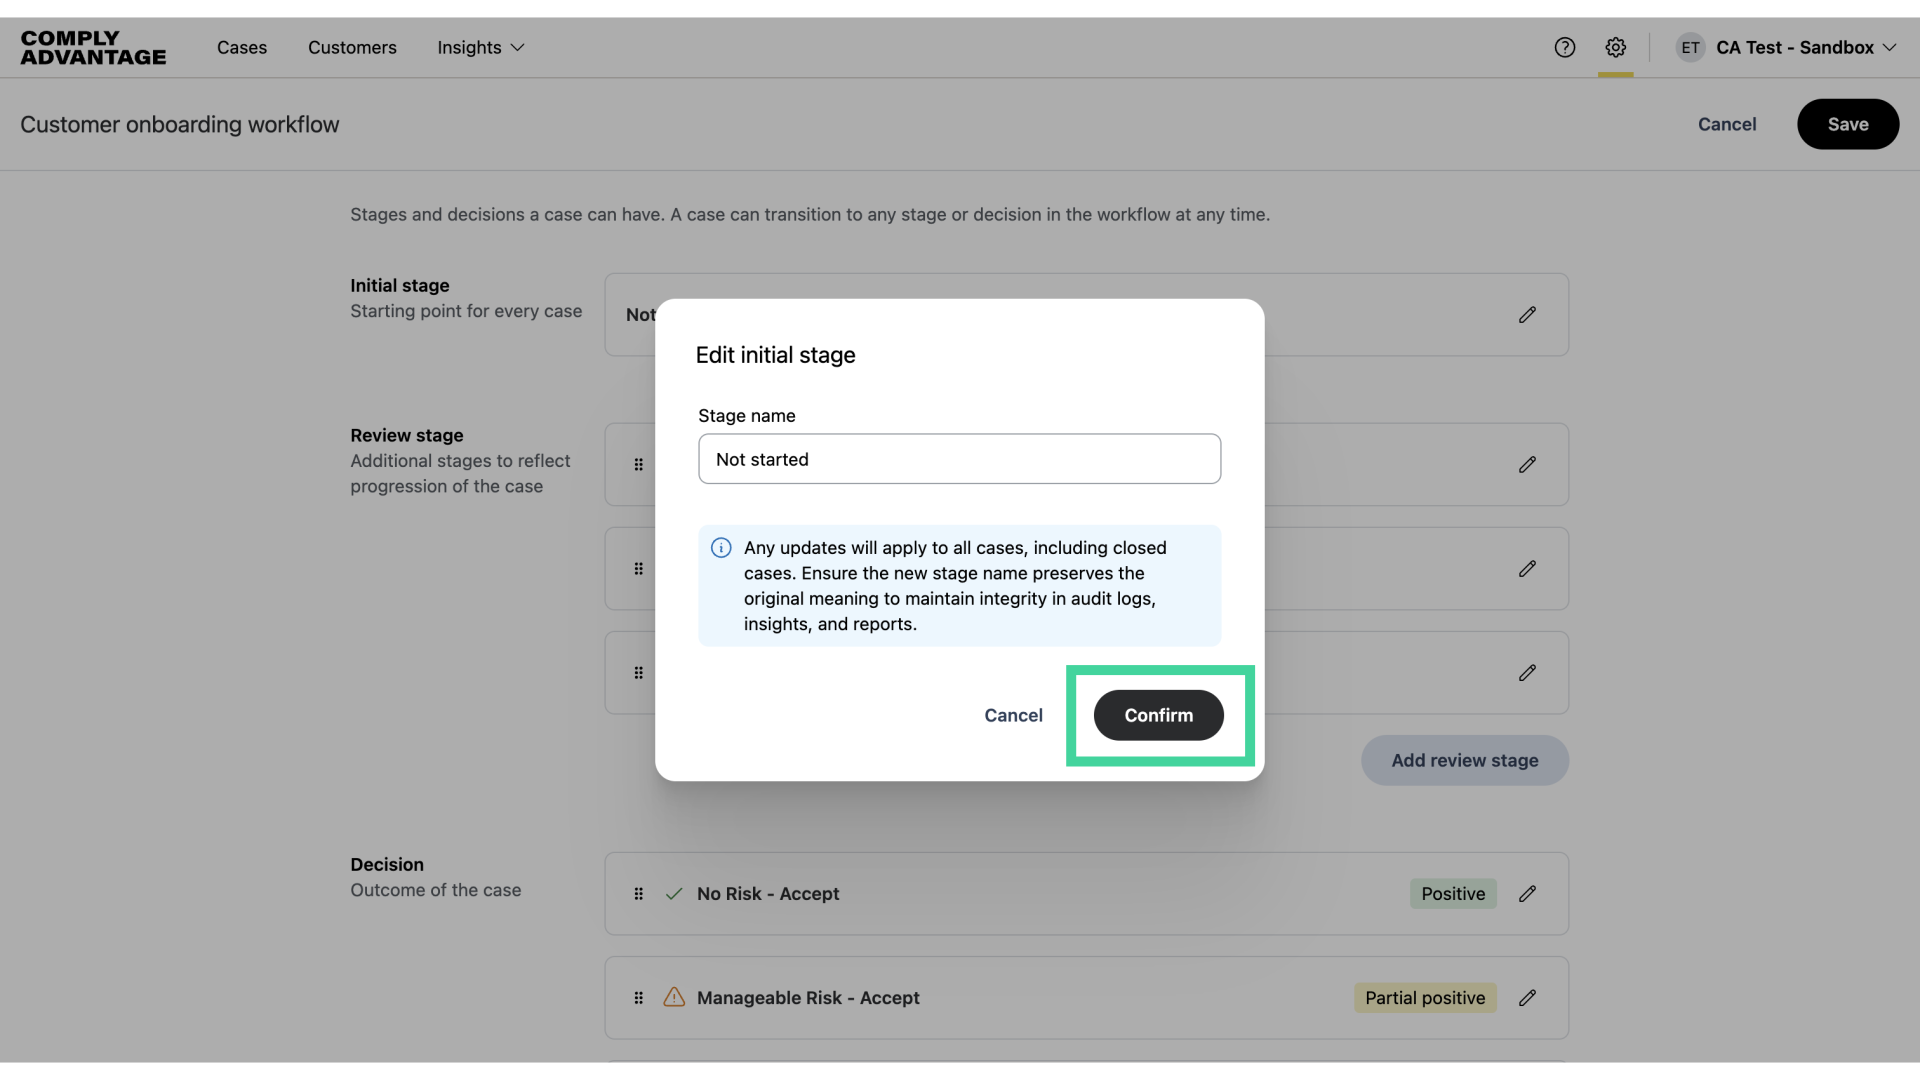Click Add review stage
1920x1080 pixels.
pyautogui.click(x=1464, y=760)
